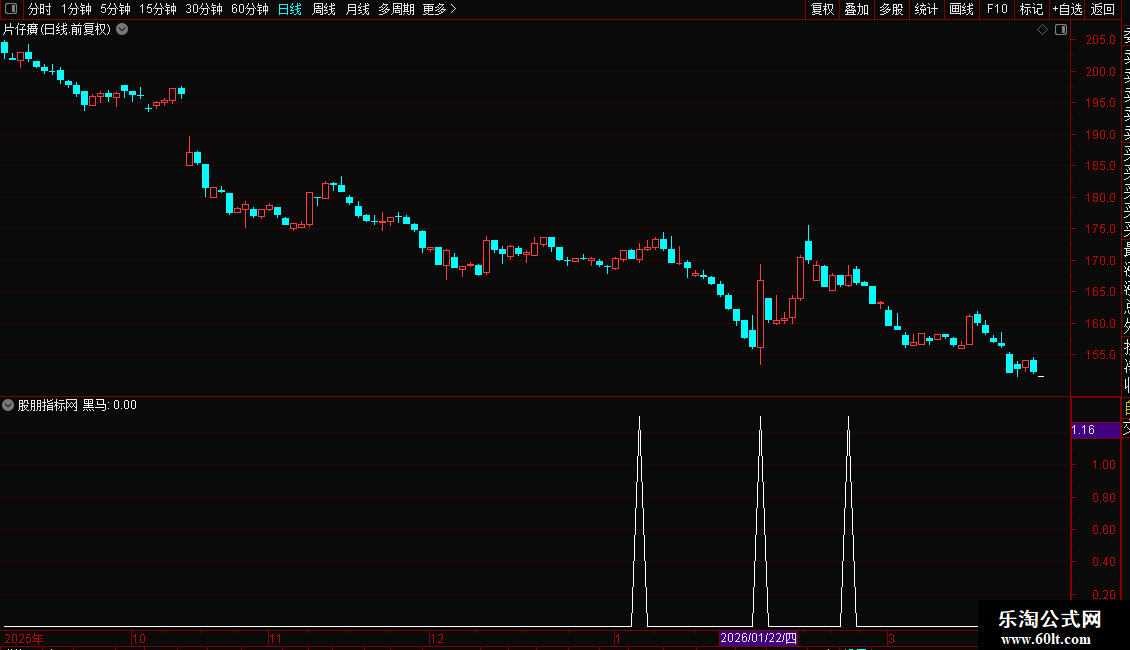Click the 2025年 label on time axis
Viewport: 1130px width, 650px height.
click(x=24, y=638)
